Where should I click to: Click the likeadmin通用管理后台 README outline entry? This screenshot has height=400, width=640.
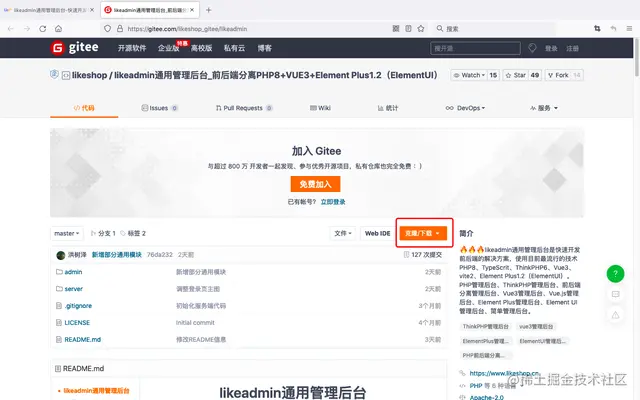[x=97, y=391]
